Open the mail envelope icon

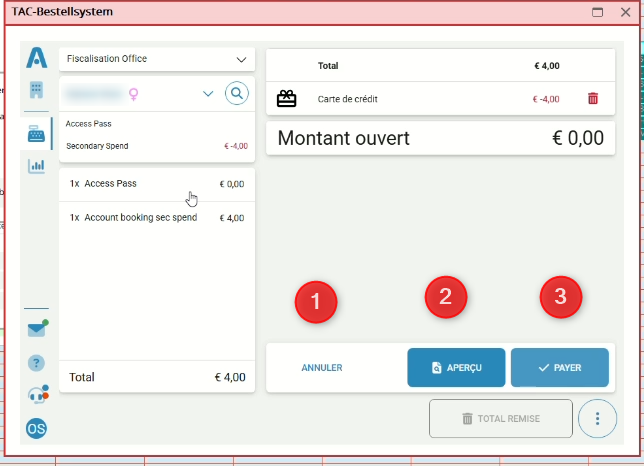[37, 328]
